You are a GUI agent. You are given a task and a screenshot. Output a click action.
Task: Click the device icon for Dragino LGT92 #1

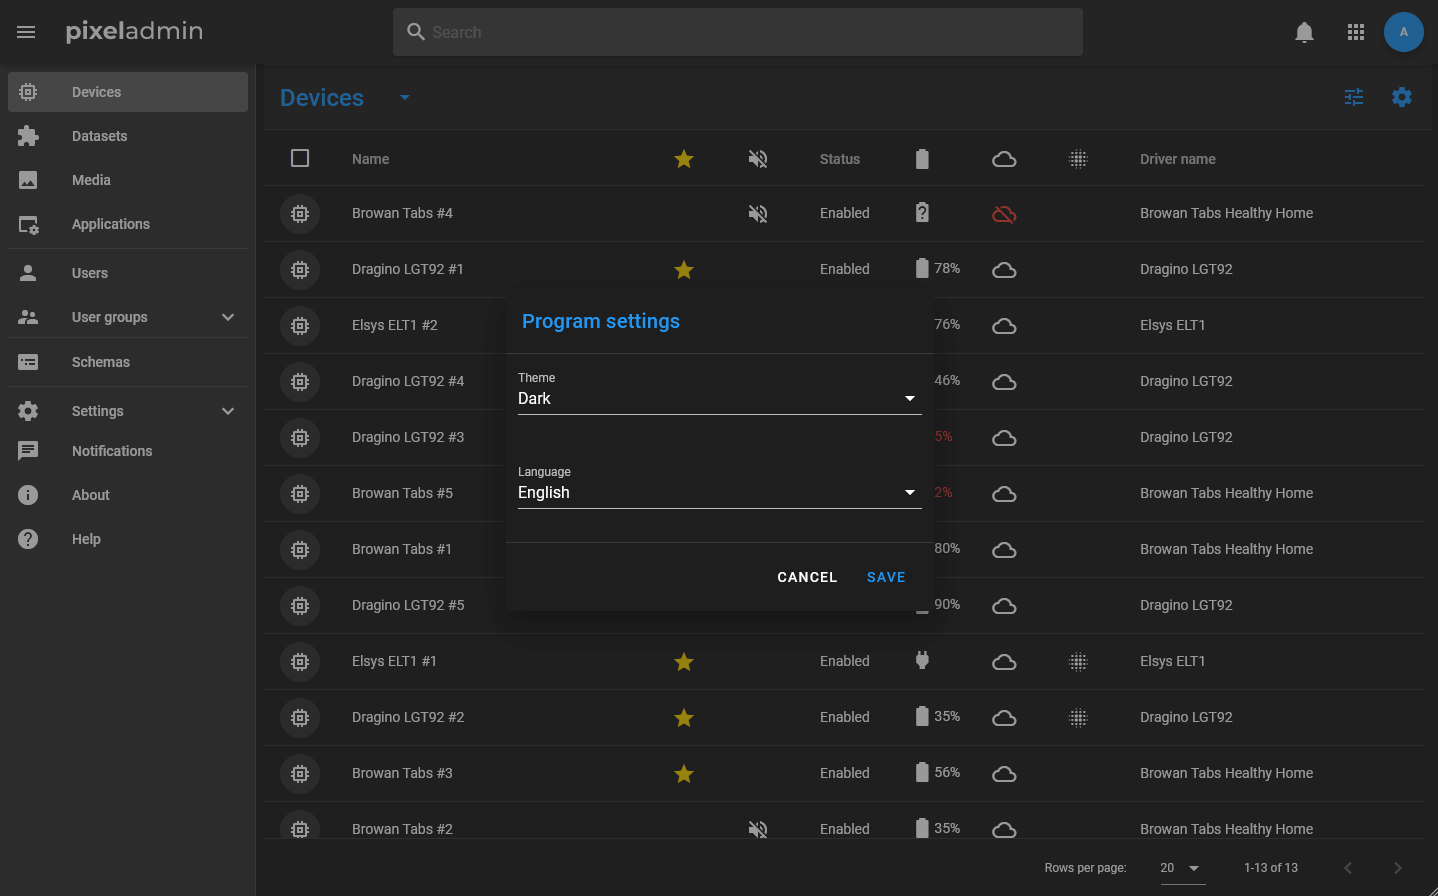[300, 269]
